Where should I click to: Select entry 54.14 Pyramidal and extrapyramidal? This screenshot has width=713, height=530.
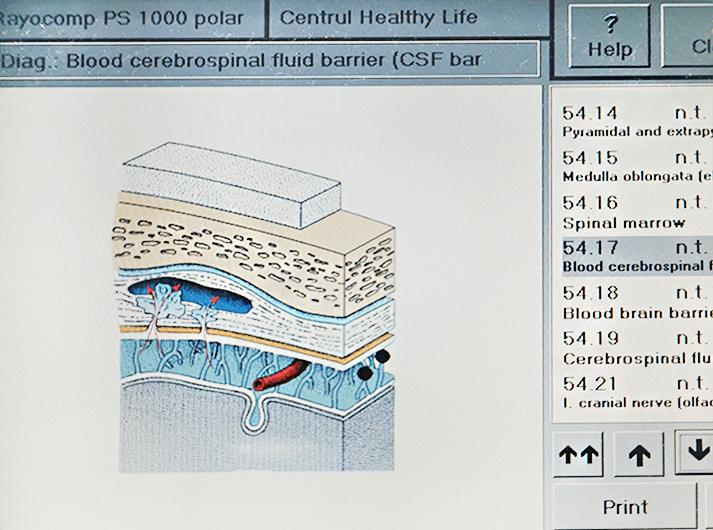pyautogui.click(x=636, y=121)
